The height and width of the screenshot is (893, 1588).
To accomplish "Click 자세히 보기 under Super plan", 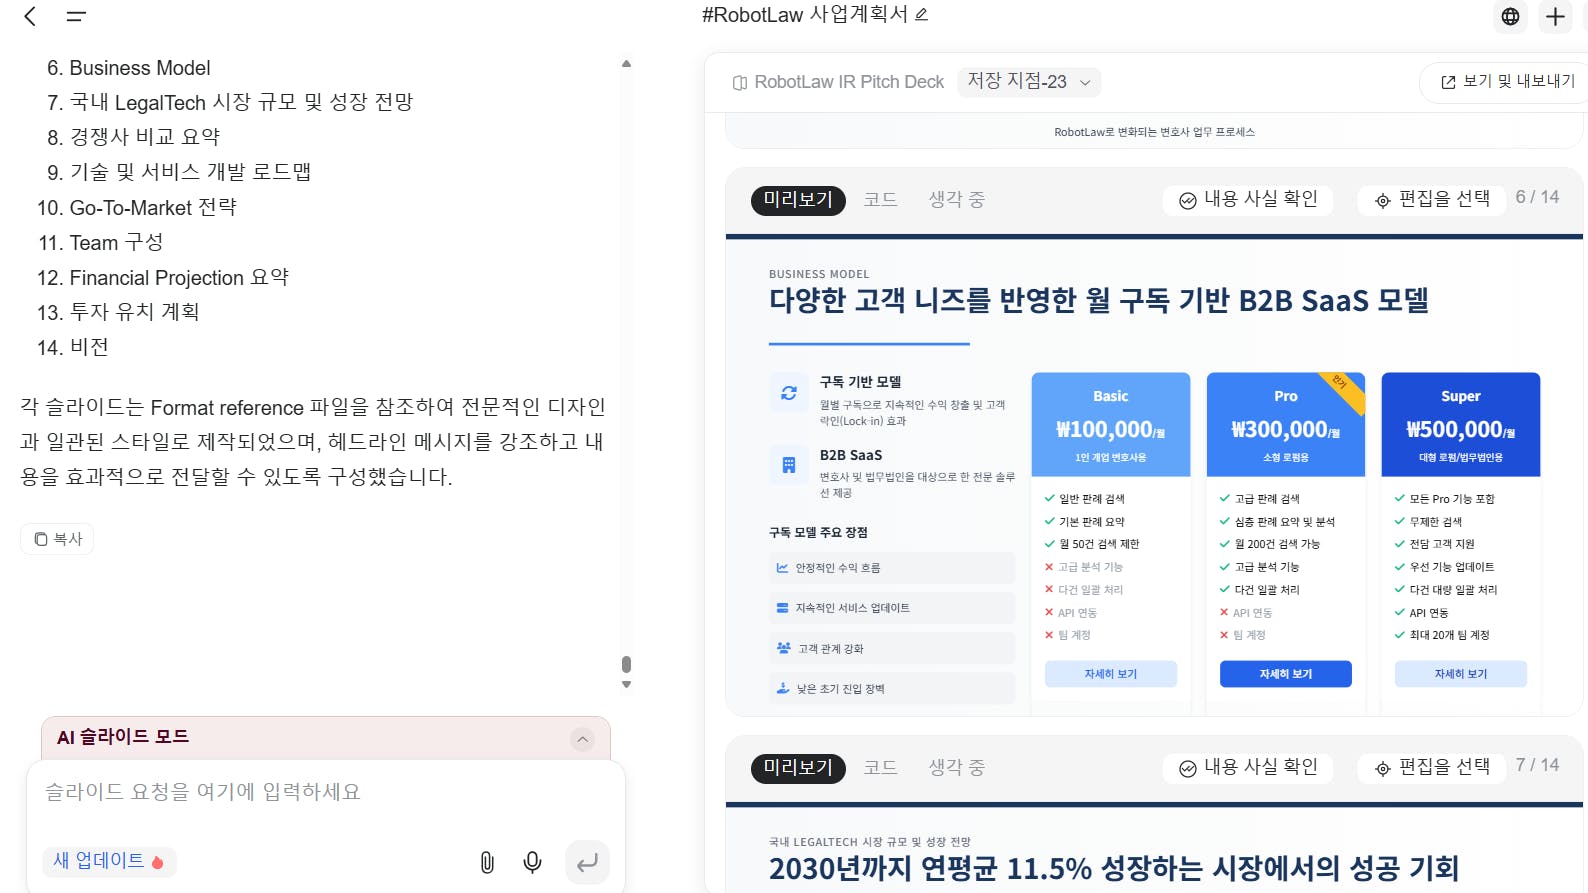I will [x=1460, y=674].
